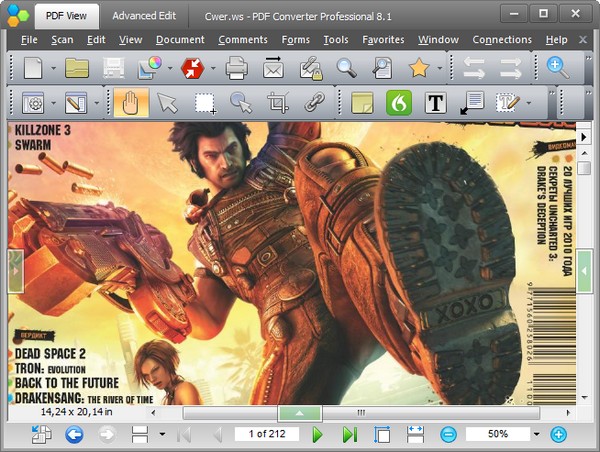Open favorites star dropdown arrow
Viewport: 600px width, 452px height.
click(x=440, y=69)
